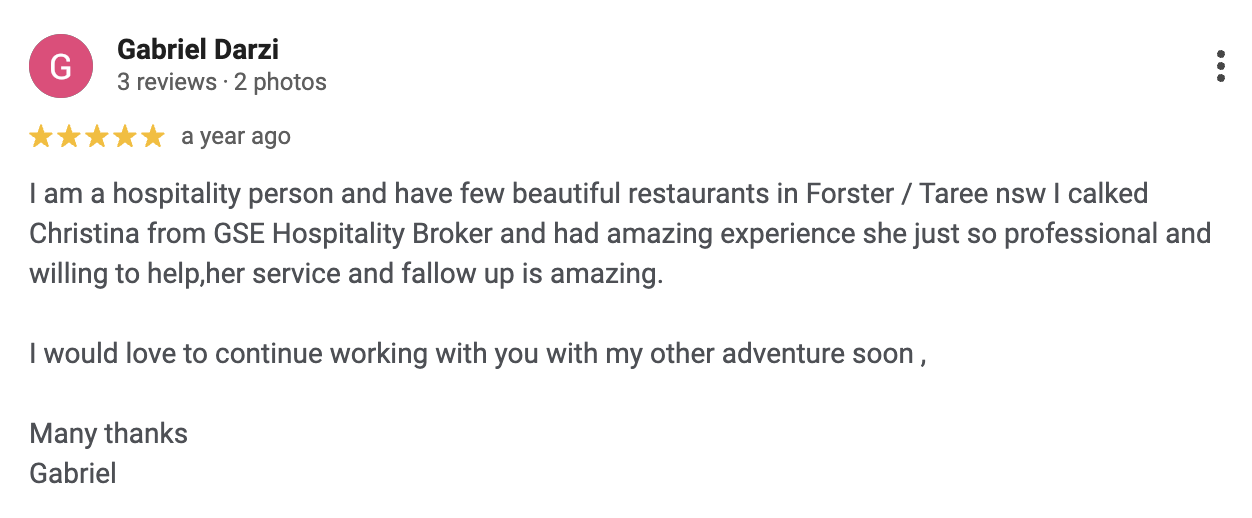Click the fourth rating star

(125, 137)
